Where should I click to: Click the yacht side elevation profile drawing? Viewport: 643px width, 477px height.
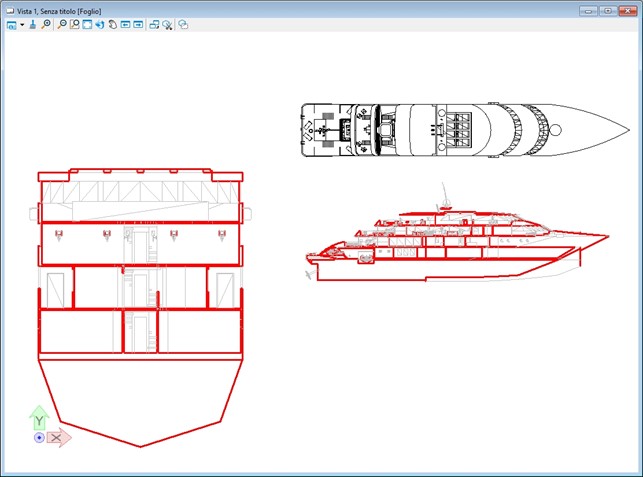point(450,245)
